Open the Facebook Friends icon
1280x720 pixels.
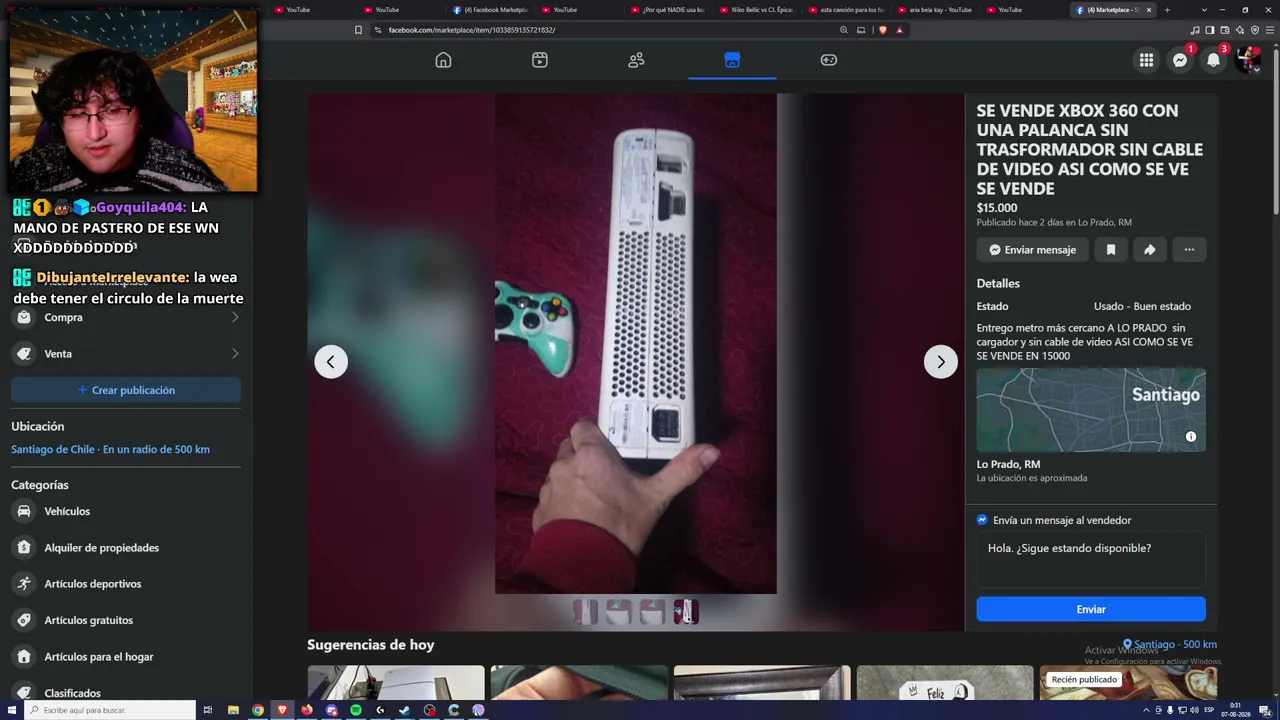(x=636, y=60)
